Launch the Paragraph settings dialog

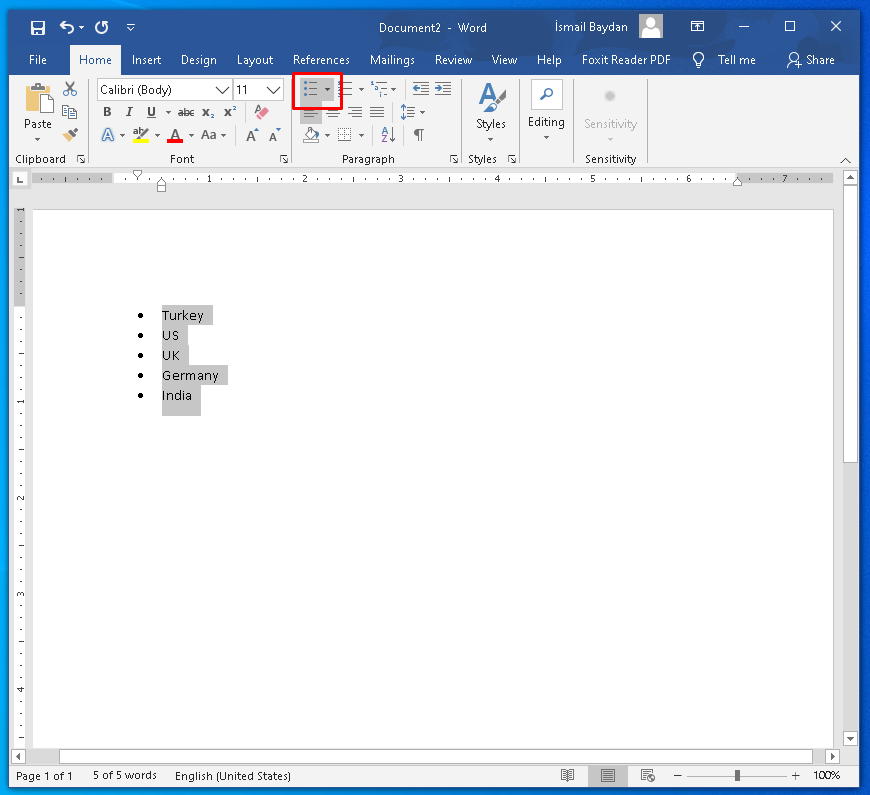click(x=454, y=159)
